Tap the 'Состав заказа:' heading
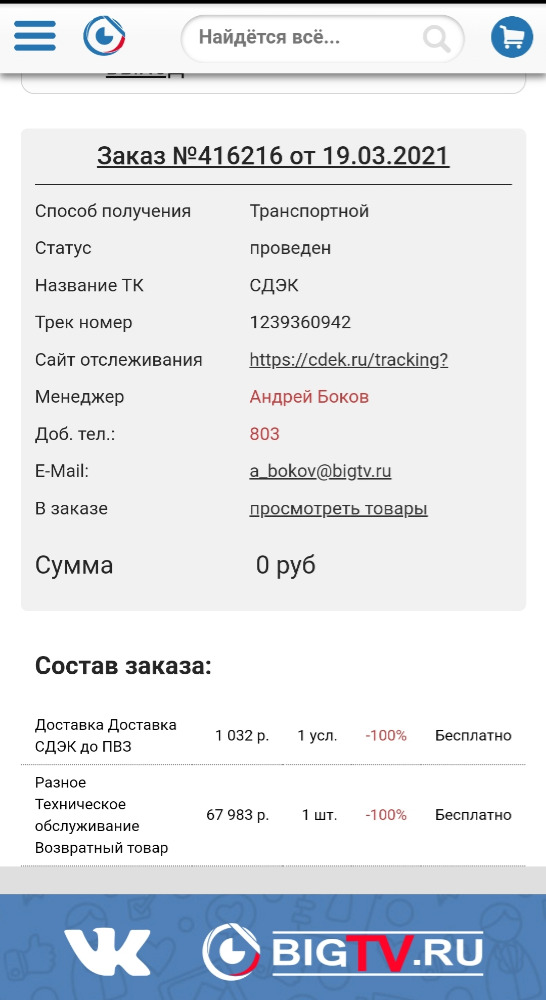Screen dimensions: 546x1000 (x=123, y=666)
